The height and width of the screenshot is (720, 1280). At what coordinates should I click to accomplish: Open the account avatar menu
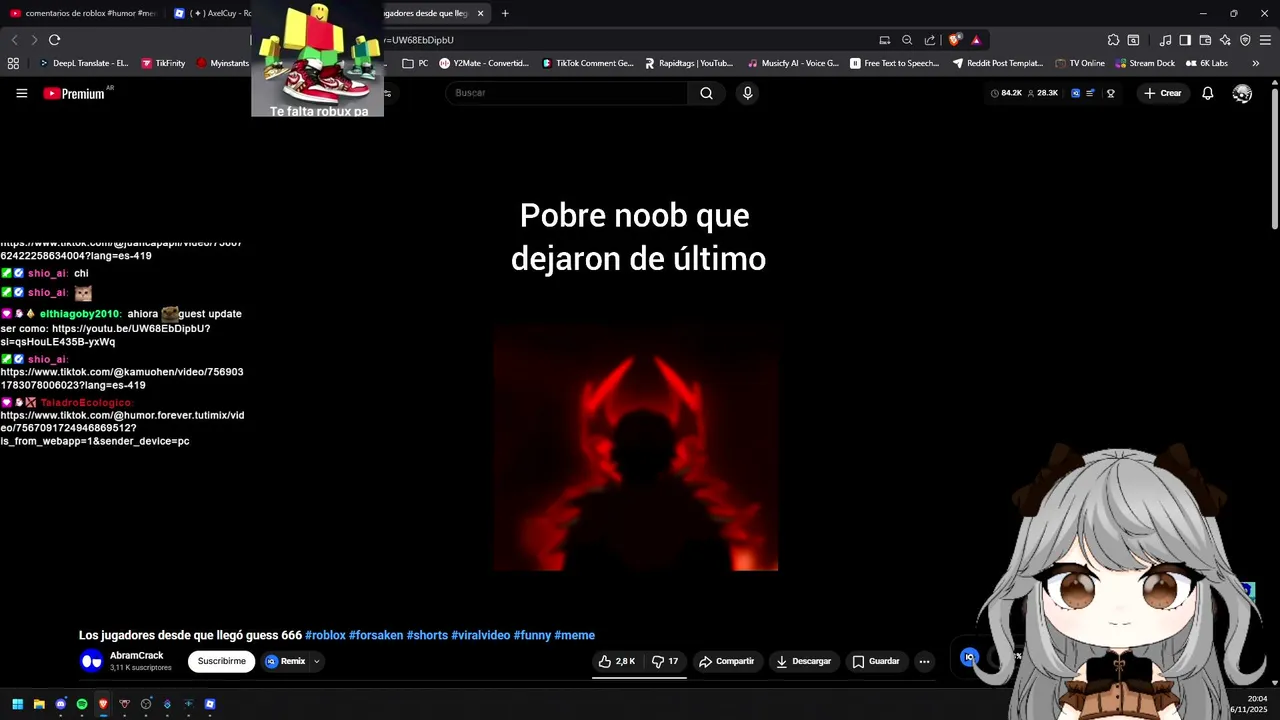click(1242, 93)
